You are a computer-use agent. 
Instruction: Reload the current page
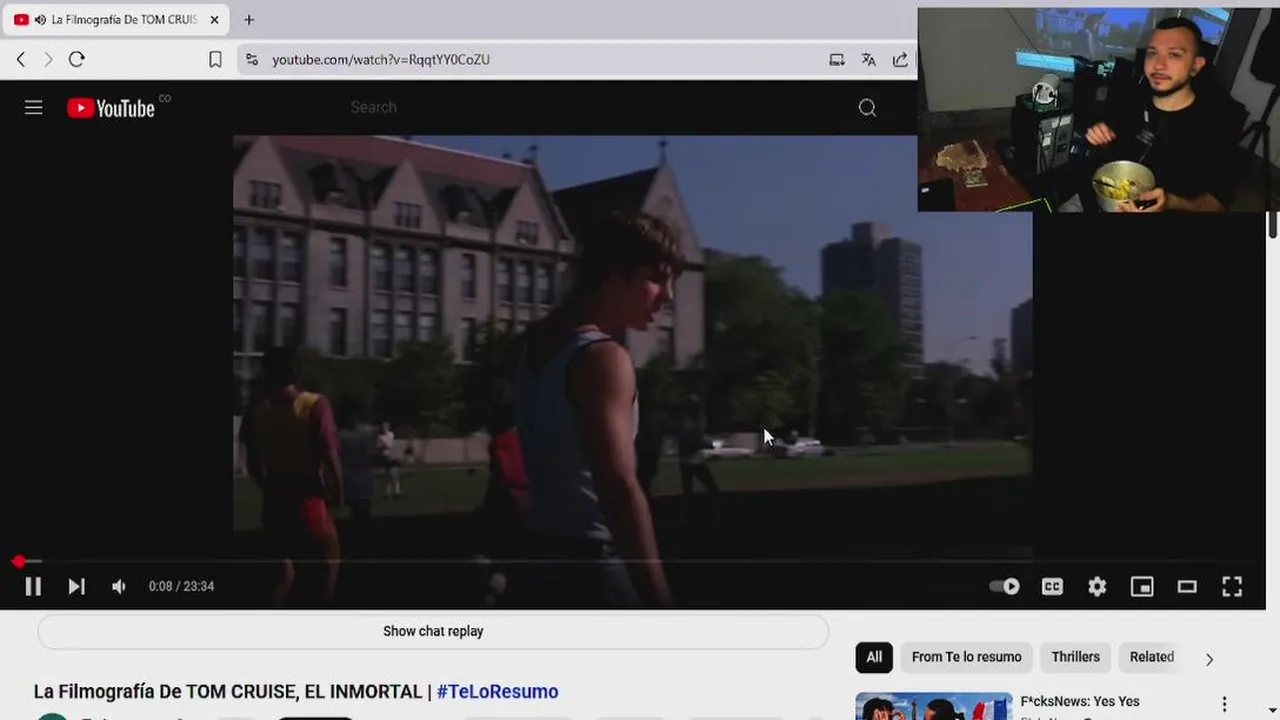[76, 60]
